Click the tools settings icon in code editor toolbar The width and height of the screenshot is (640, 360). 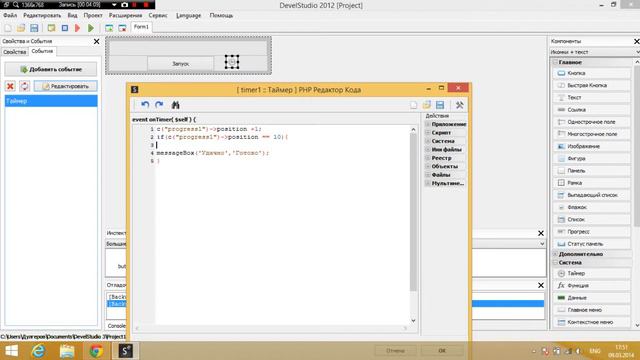pyautogui.click(x=460, y=105)
